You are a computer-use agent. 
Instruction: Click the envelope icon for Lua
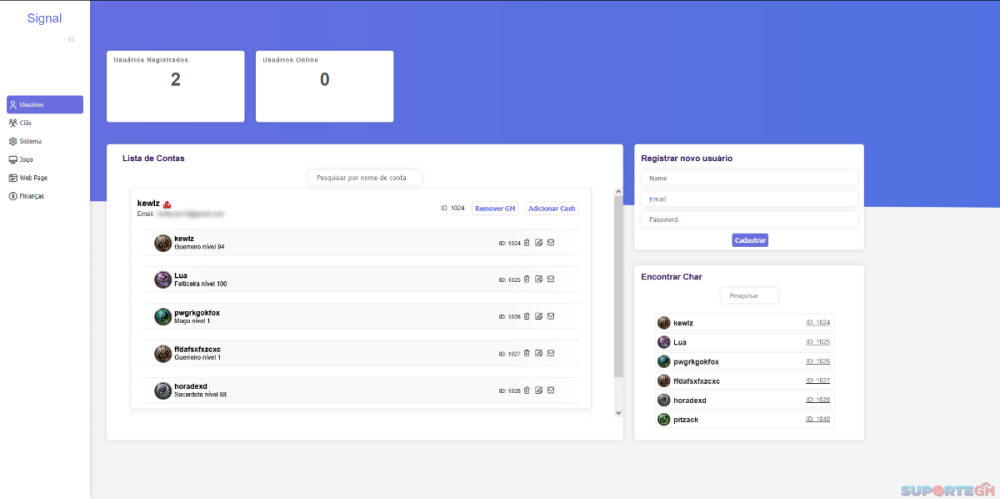(x=550, y=280)
